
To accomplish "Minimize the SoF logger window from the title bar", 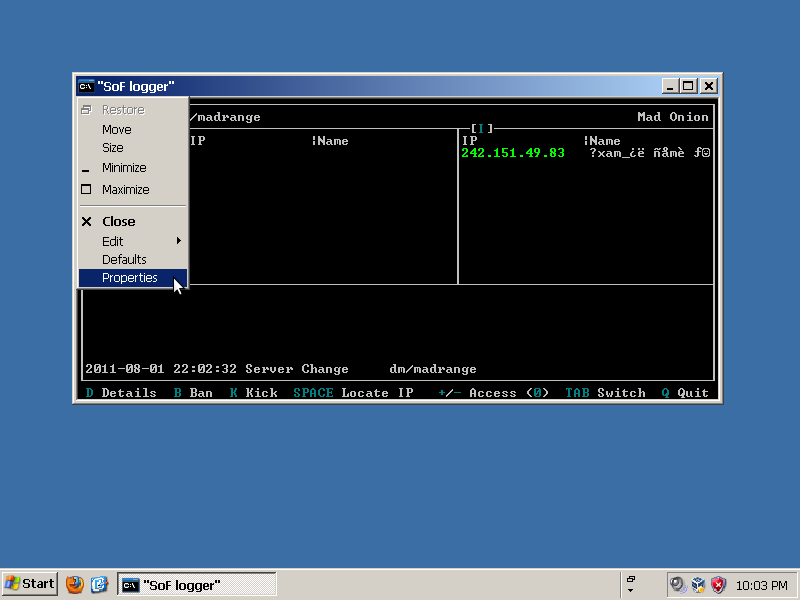I will [x=670, y=86].
